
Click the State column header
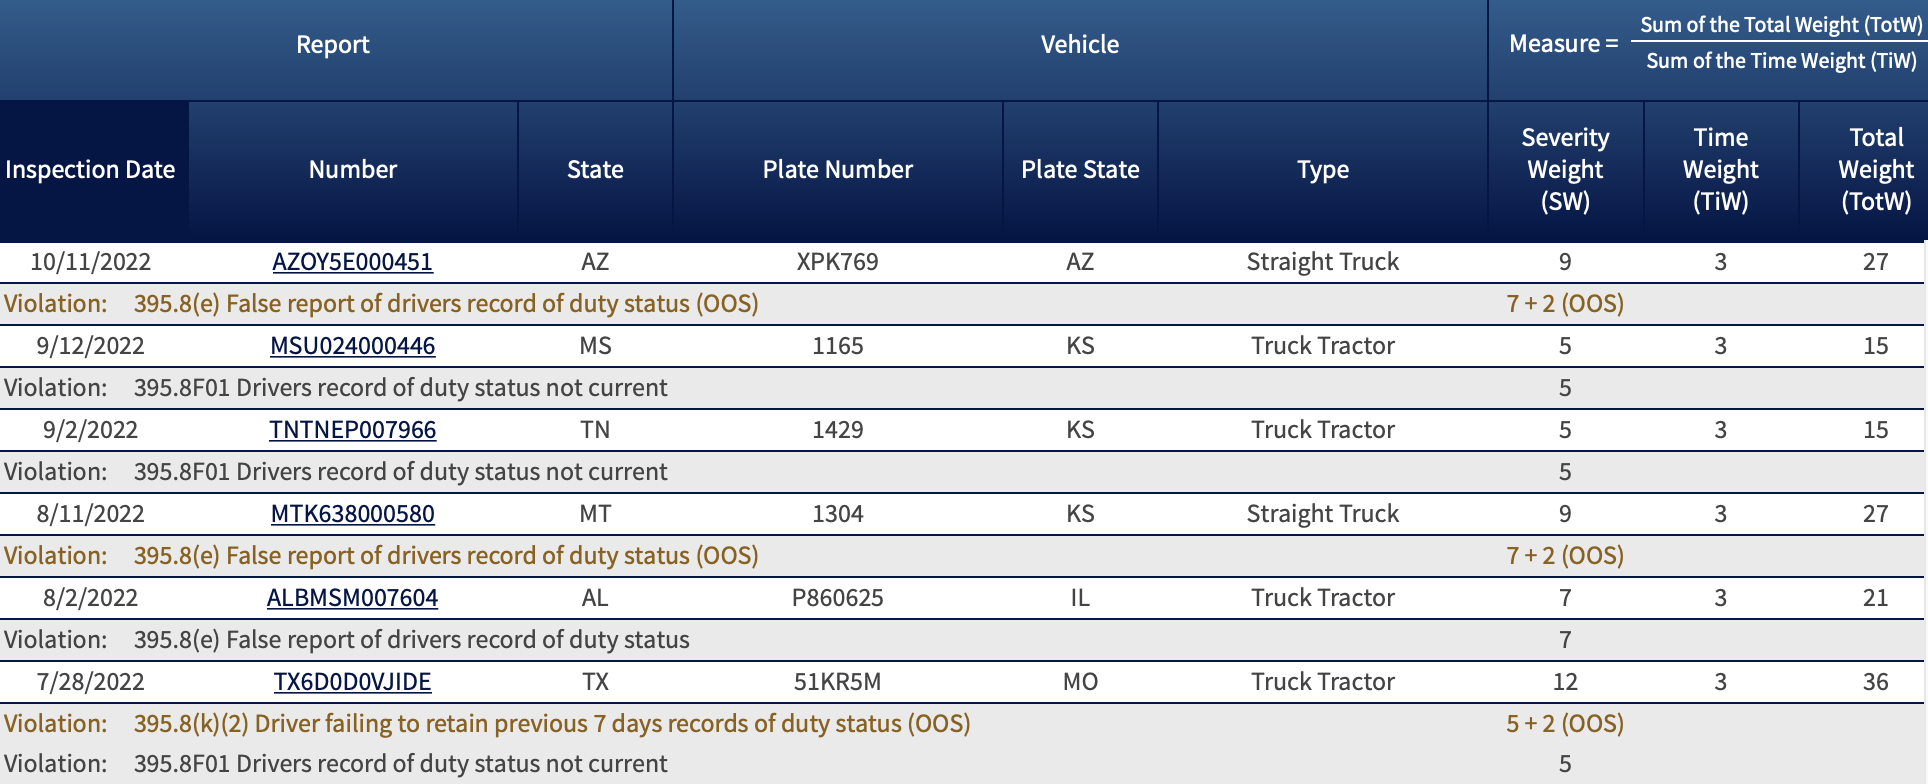595,170
